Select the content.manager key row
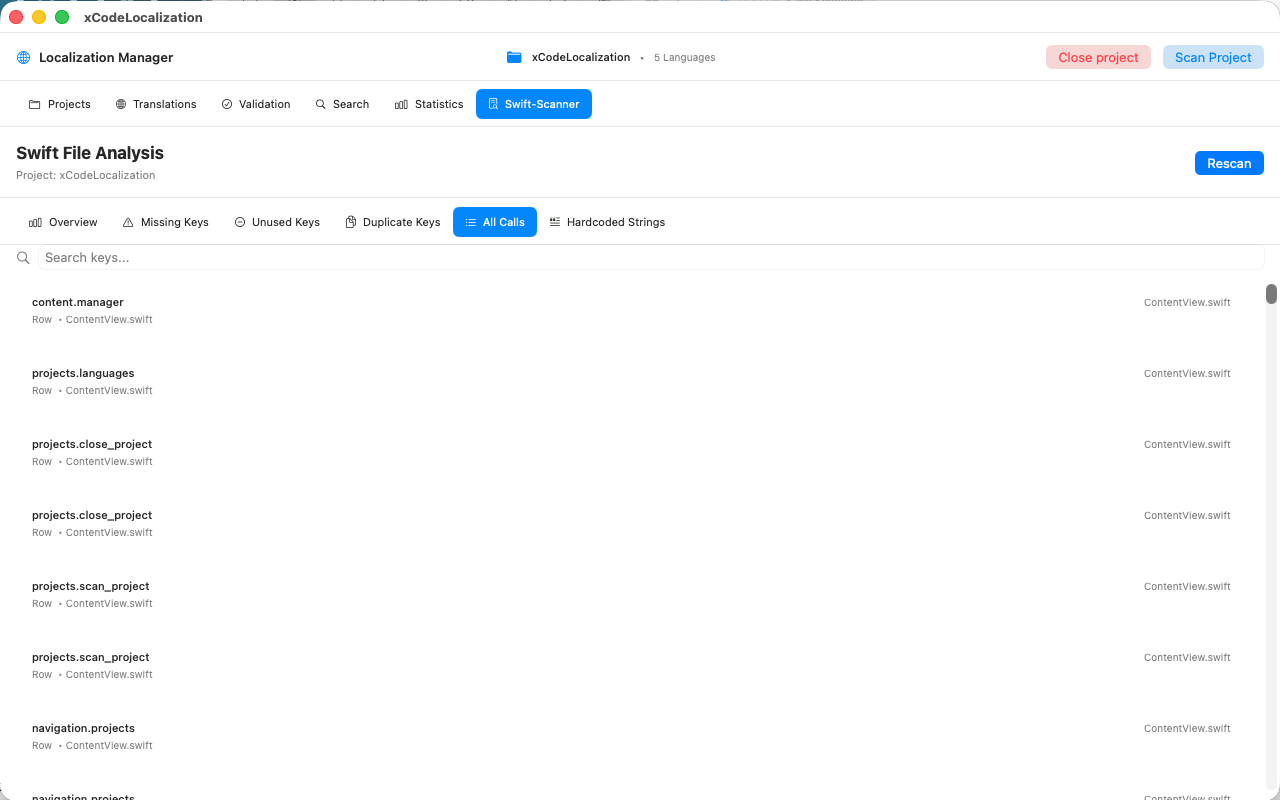Viewport: 1280px width, 800px height. click(x=640, y=308)
